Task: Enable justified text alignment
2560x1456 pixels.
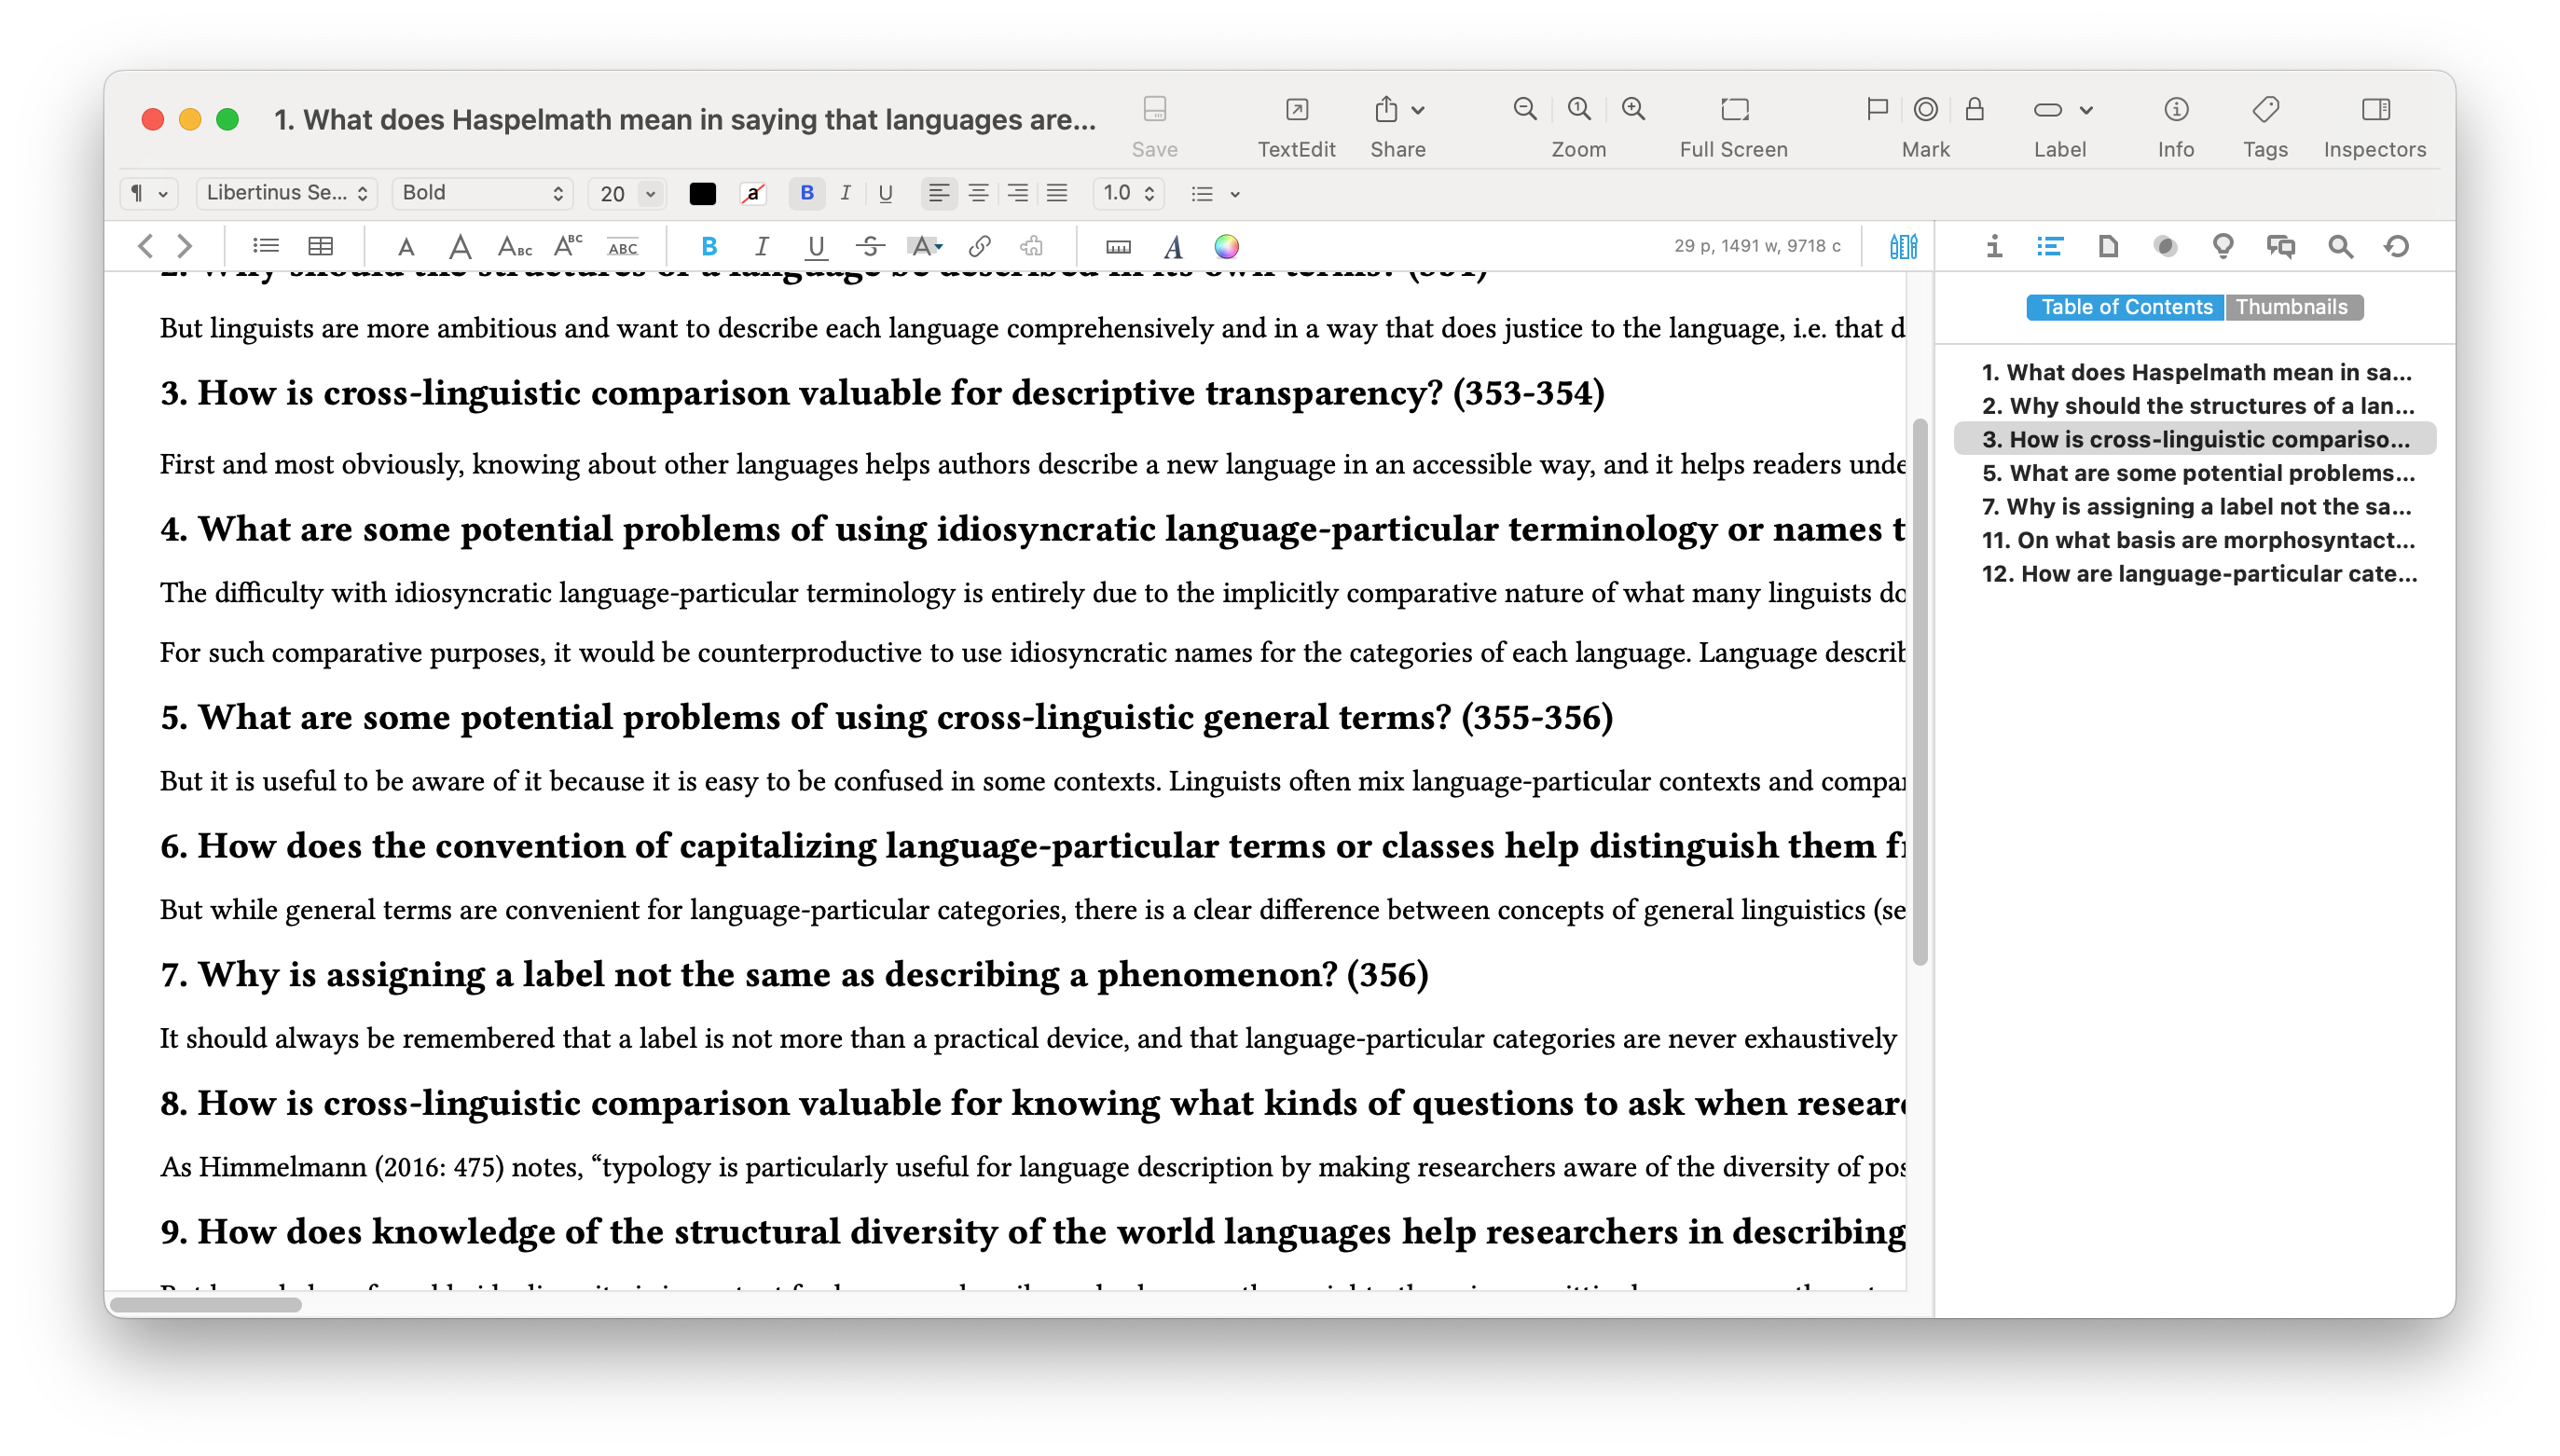Action: click(x=1057, y=193)
